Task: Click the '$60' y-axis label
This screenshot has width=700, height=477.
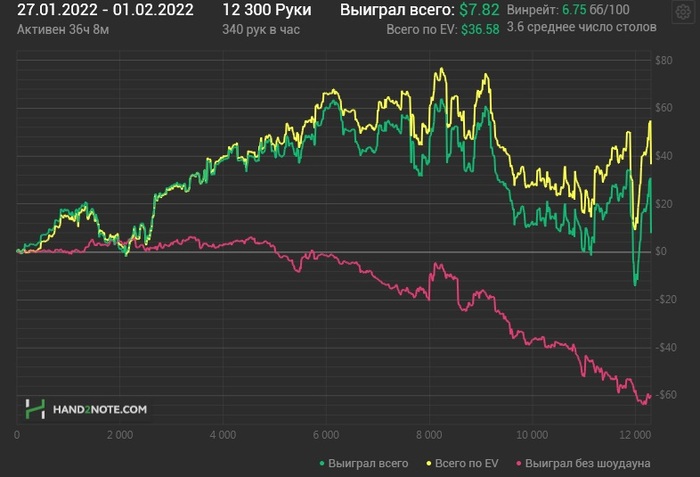Action: [663, 108]
